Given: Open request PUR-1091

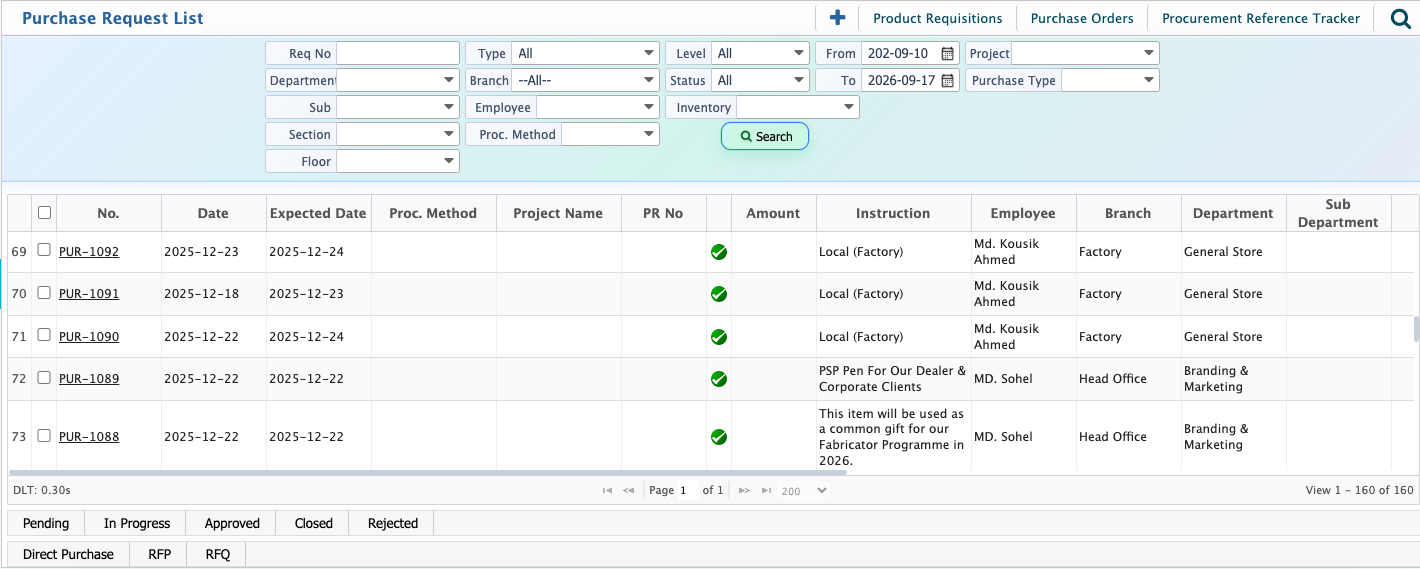Looking at the screenshot, I should (89, 294).
